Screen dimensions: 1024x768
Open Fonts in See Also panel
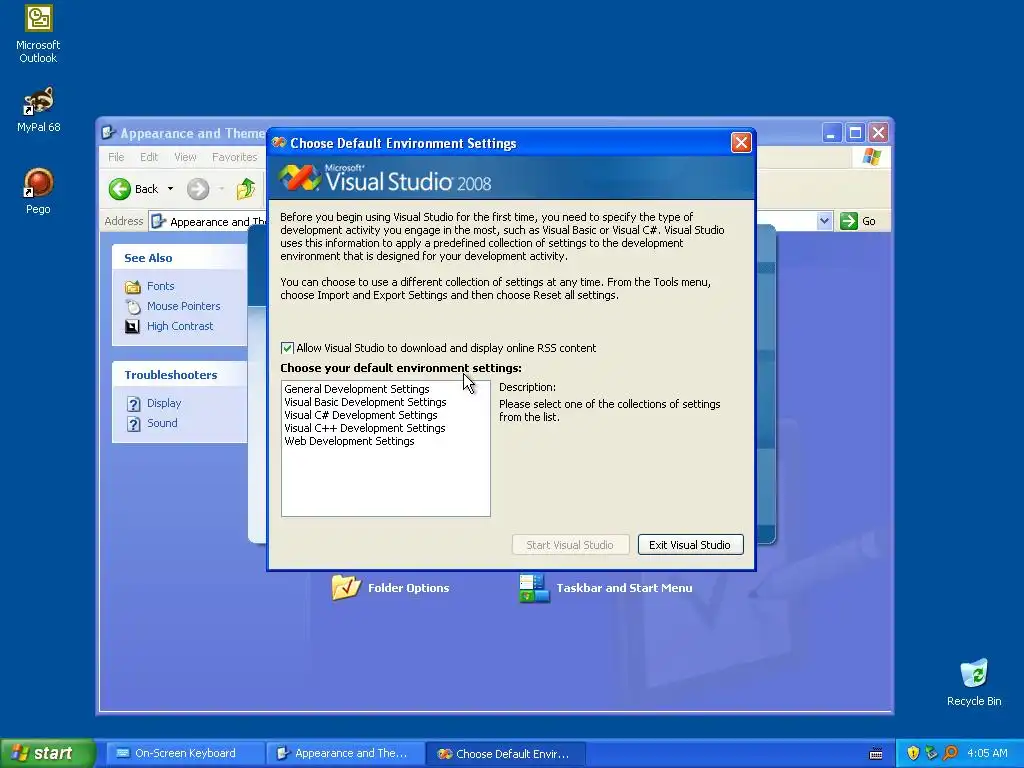pyautogui.click(x=160, y=286)
